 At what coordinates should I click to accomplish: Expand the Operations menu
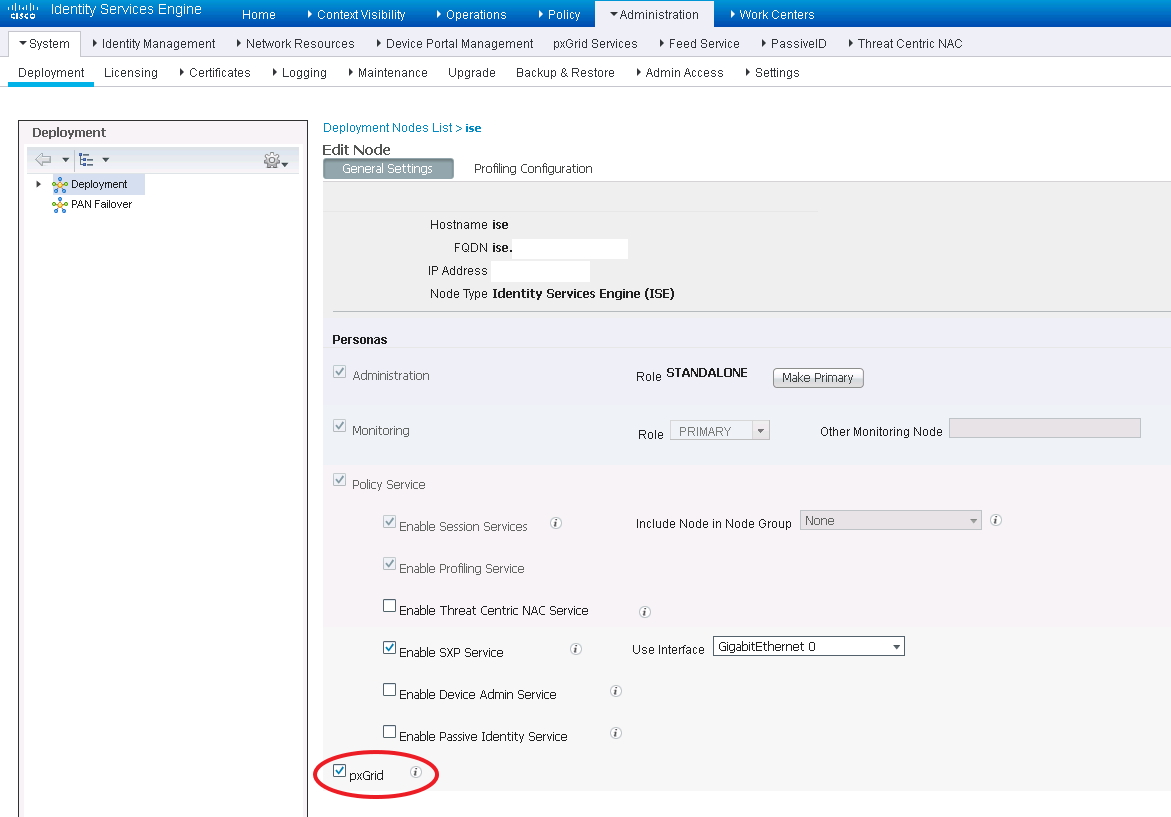(x=471, y=14)
